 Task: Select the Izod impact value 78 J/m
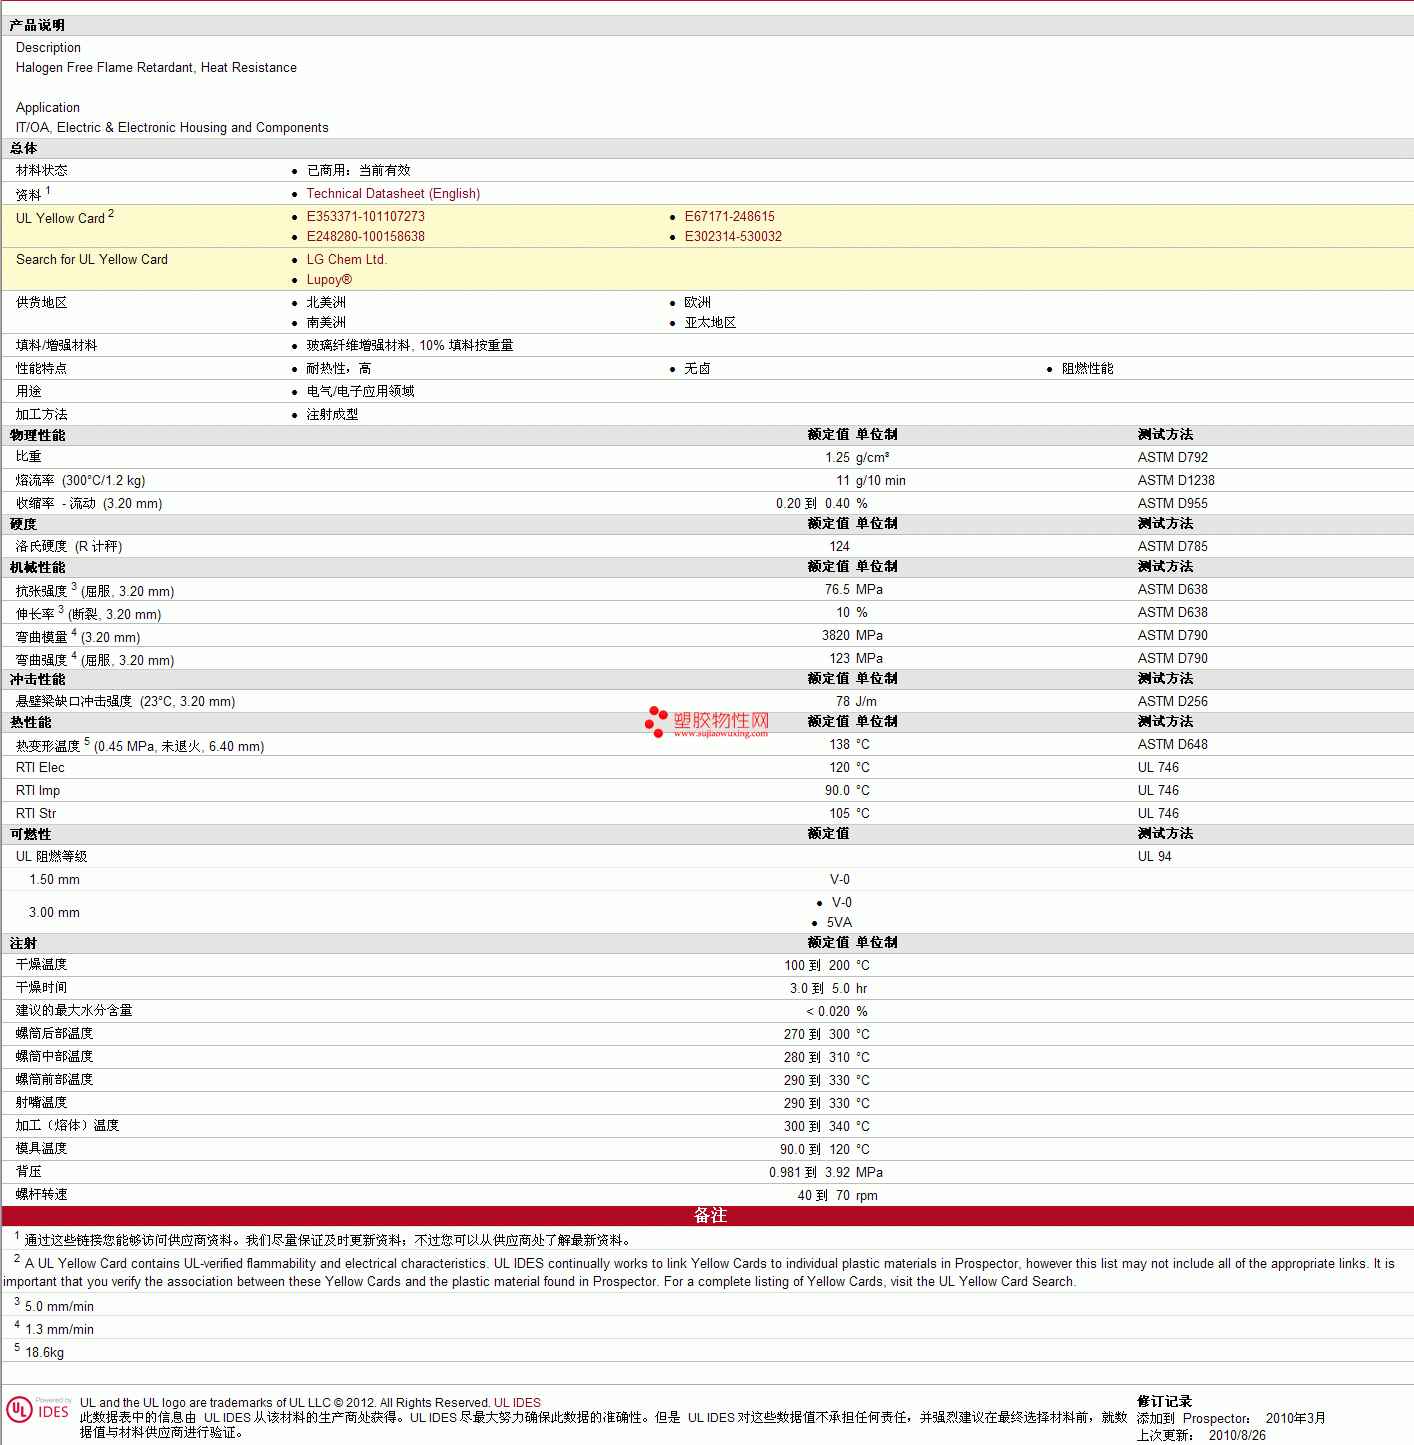point(856,702)
